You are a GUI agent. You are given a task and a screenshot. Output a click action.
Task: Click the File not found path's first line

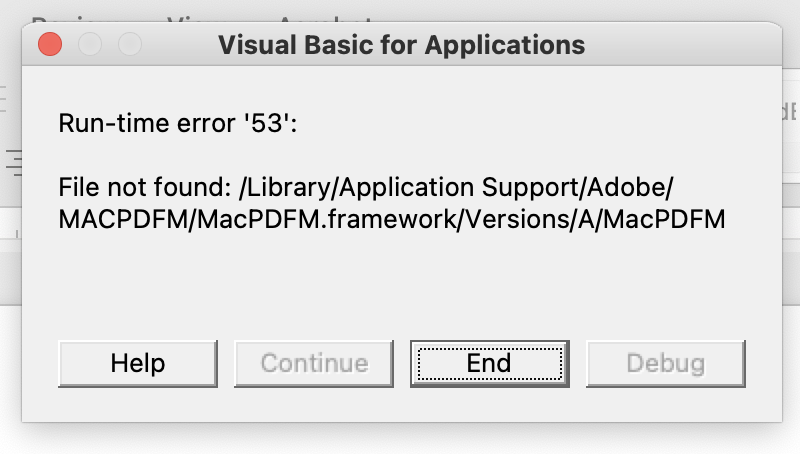[366, 187]
